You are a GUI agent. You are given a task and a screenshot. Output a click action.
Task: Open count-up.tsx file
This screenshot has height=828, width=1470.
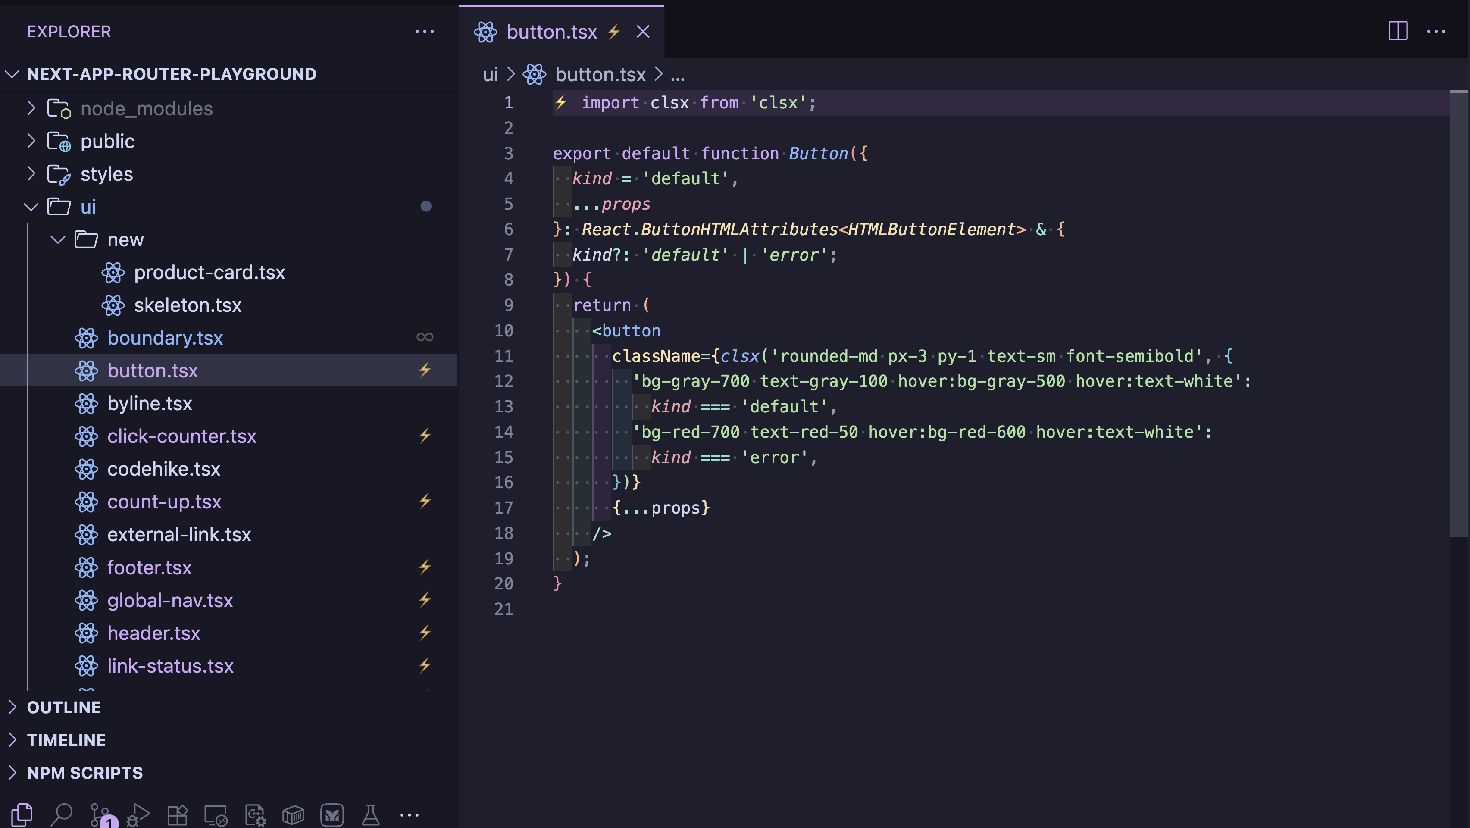click(164, 502)
